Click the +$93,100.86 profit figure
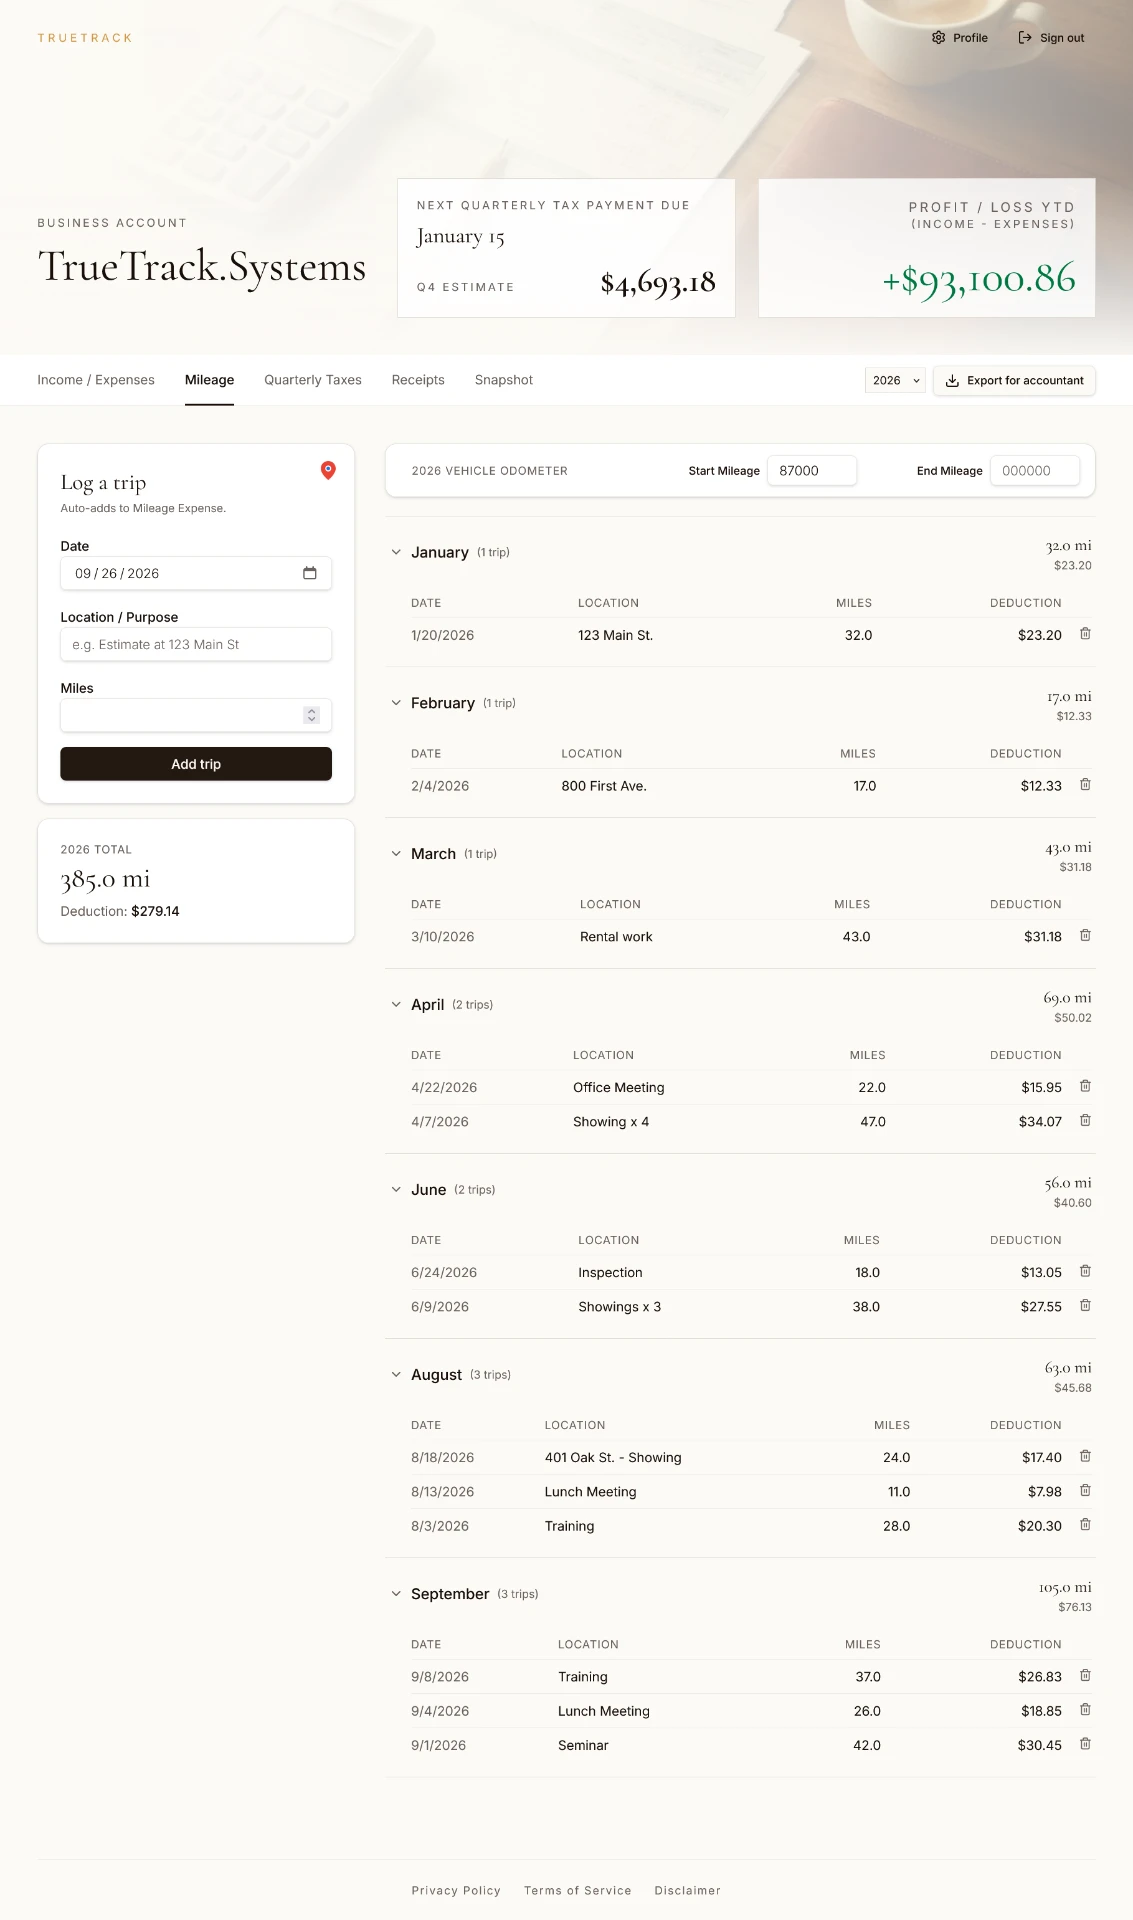Image resolution: width=1133 pixels, height=1920 pixels. [979, 279]
